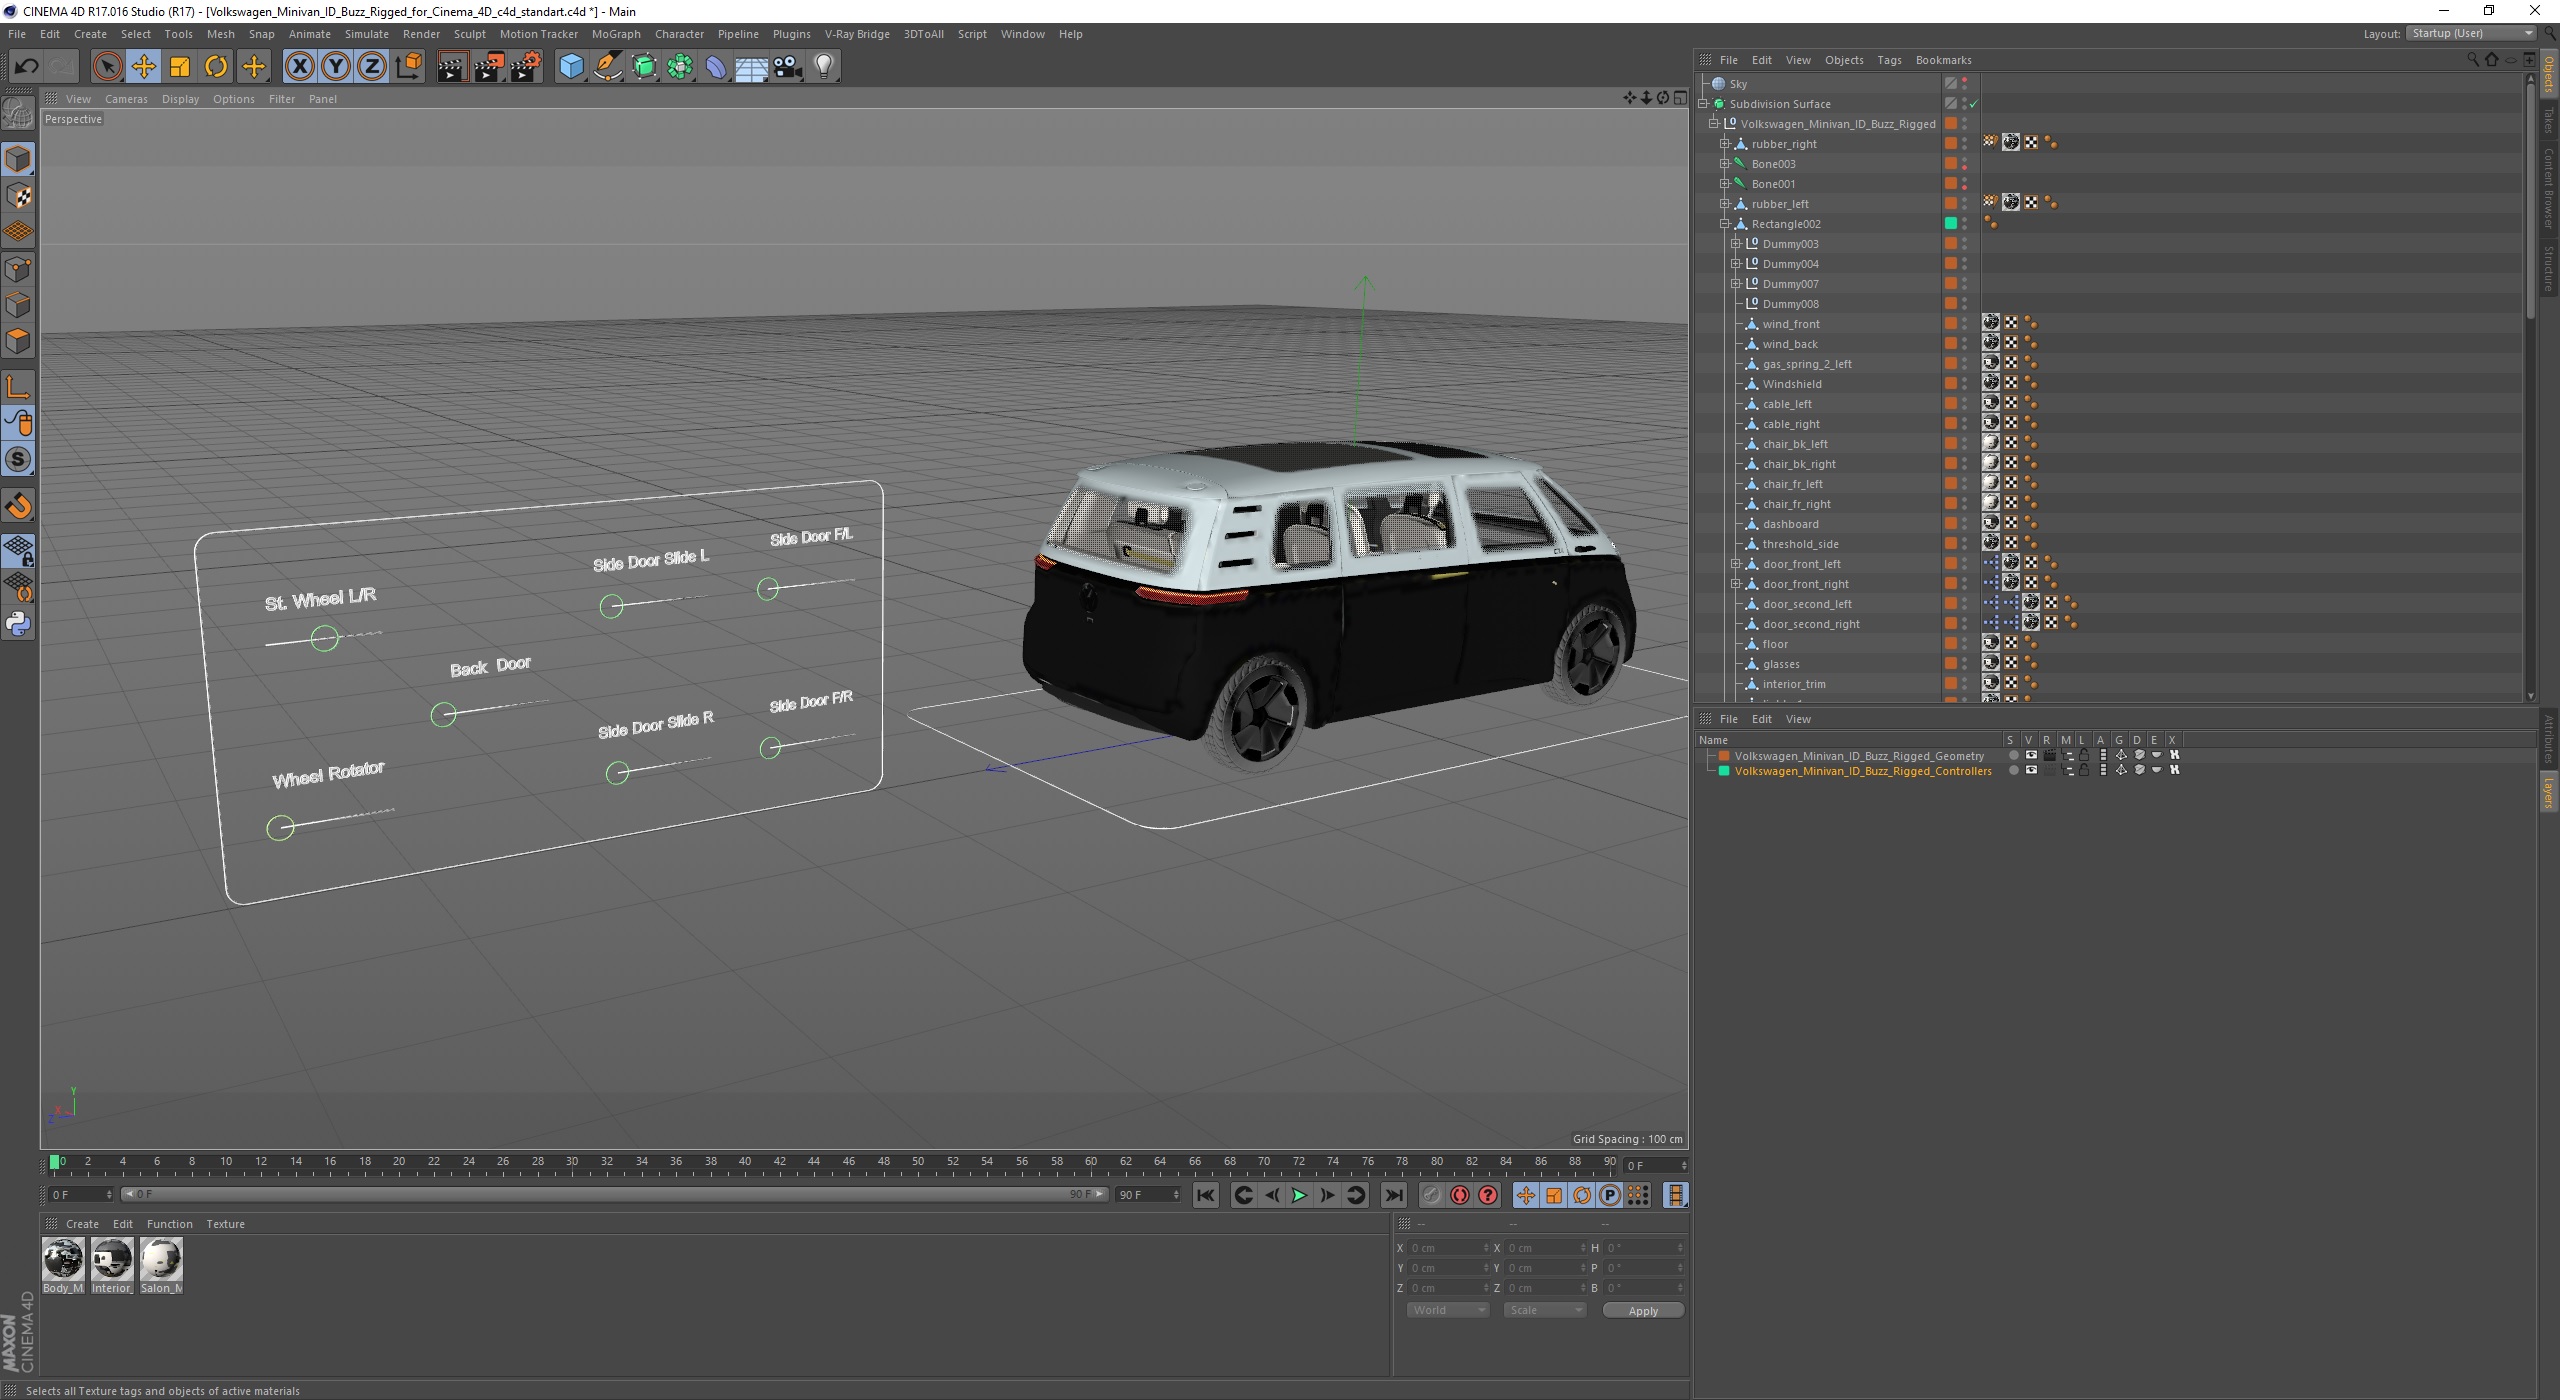The image size is (2560, 1400).
Task: Click Rectangle002 green layer swatch
Action: click(x=1950, y=224)
